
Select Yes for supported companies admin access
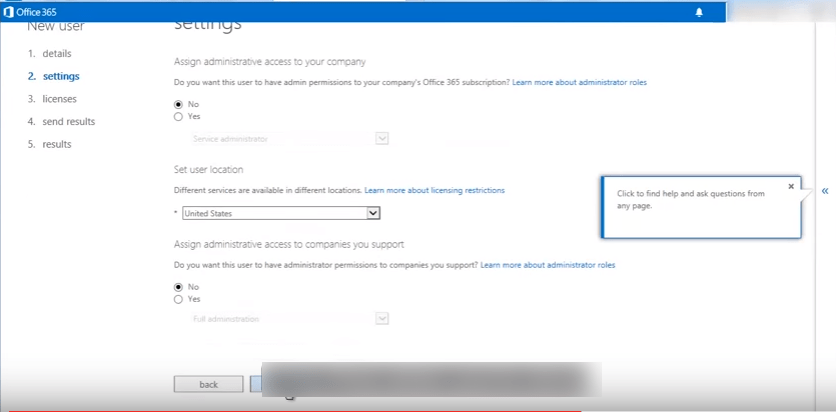179,299
